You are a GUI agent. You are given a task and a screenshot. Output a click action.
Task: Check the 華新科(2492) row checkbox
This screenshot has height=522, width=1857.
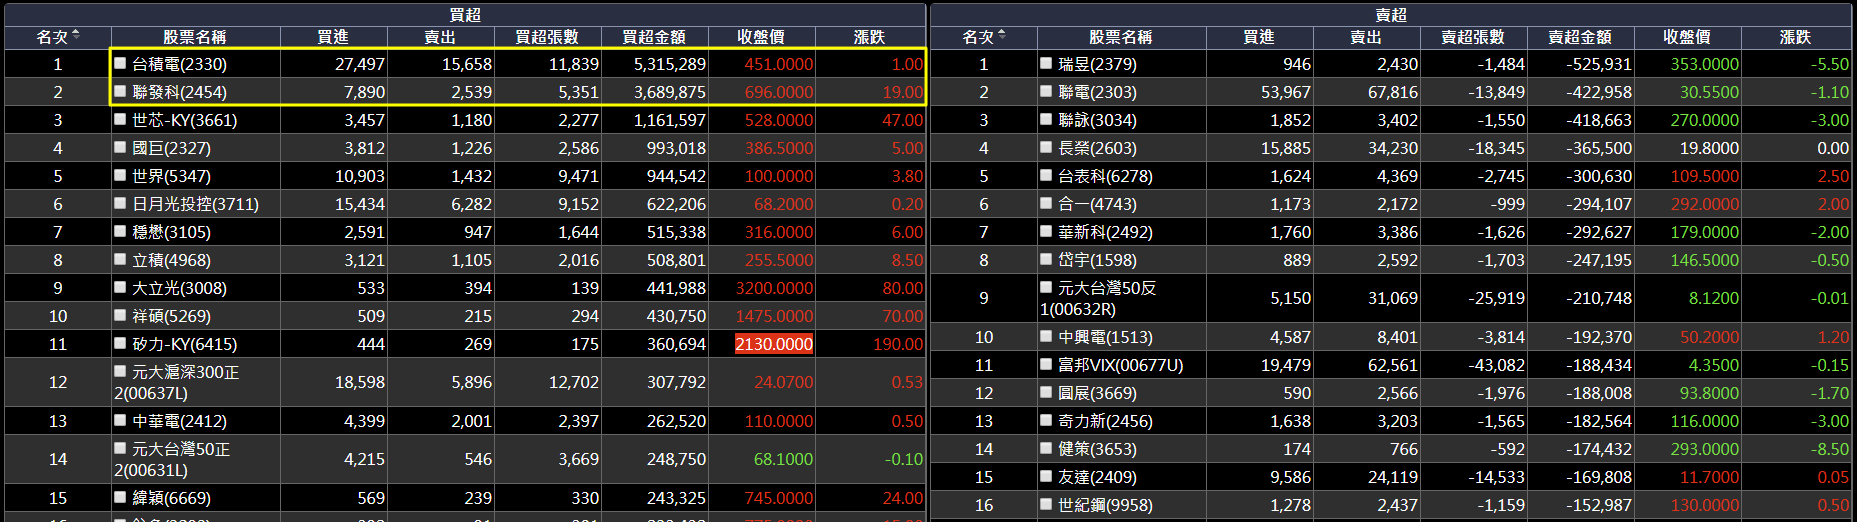[1046, 231]
